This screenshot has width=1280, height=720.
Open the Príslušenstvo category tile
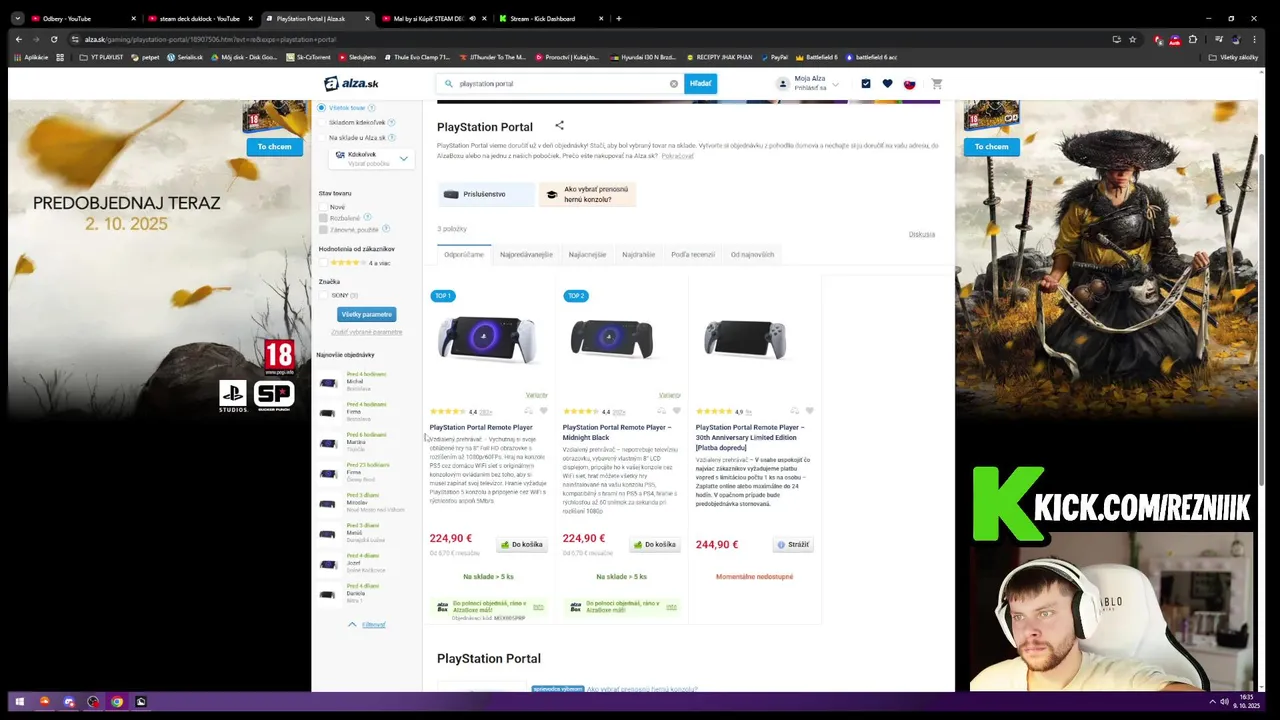(x=485, y=194)
